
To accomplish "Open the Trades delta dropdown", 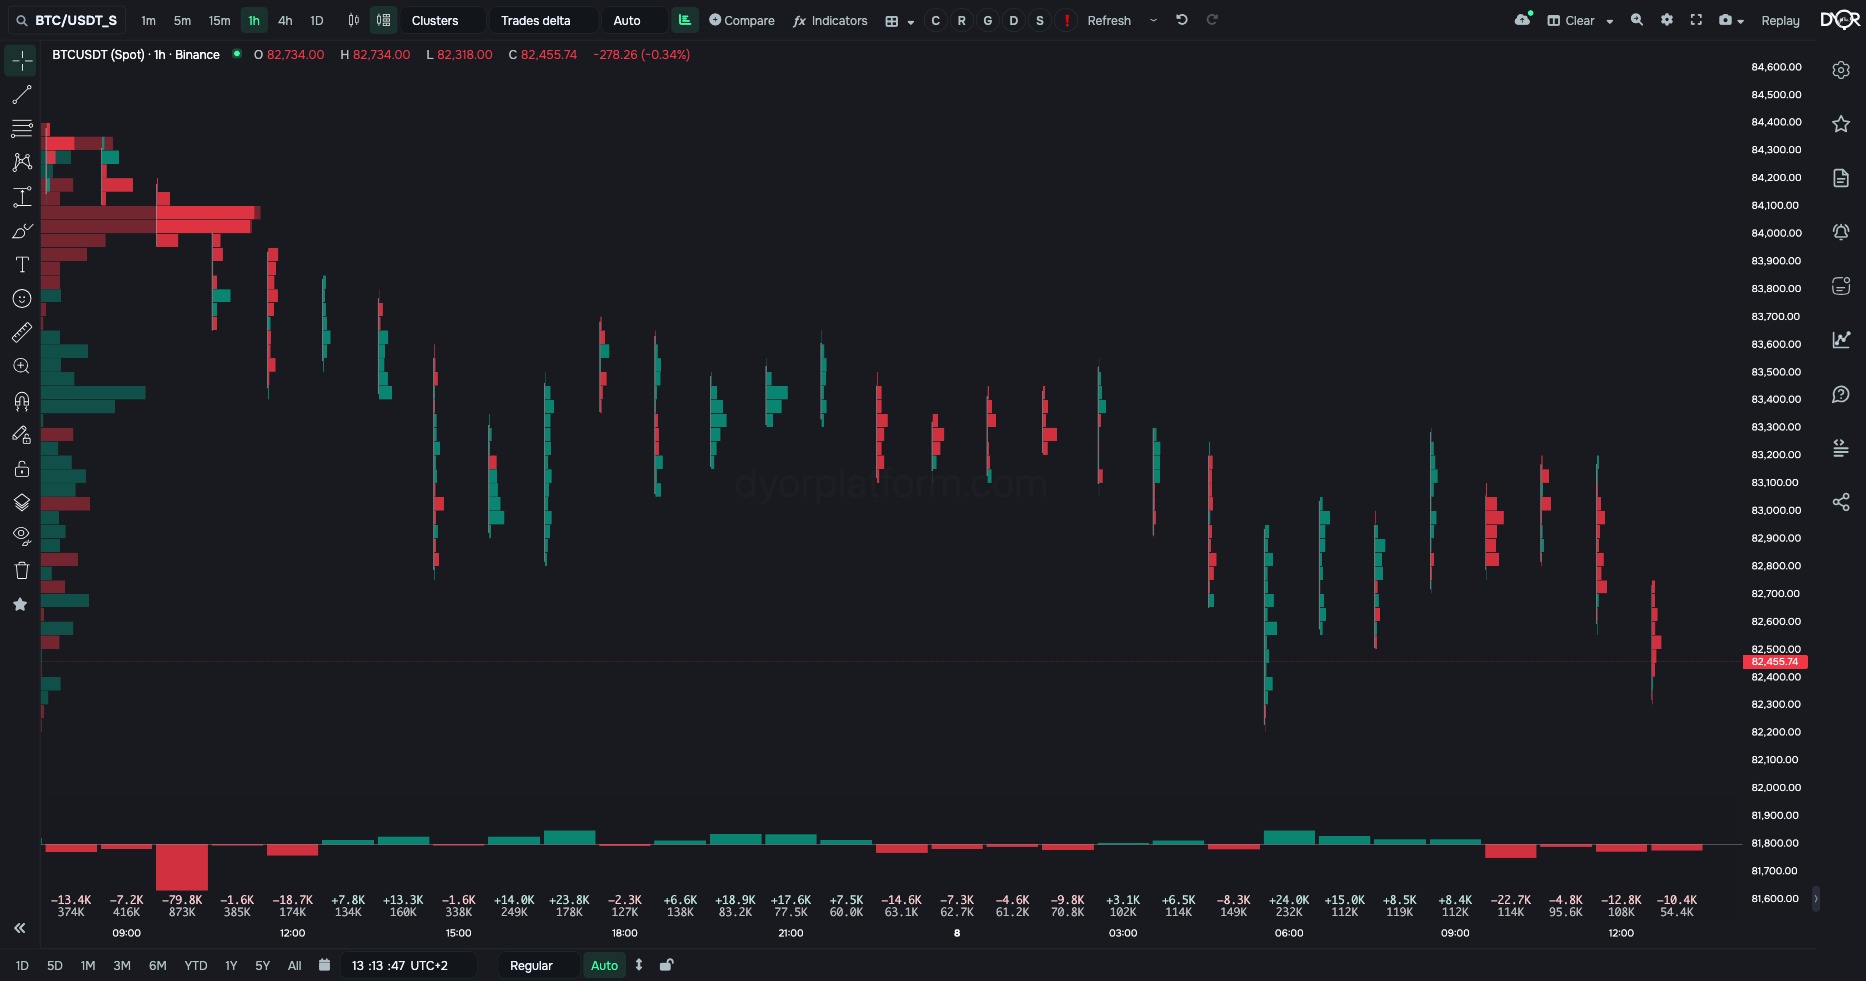I will point(544,20).
